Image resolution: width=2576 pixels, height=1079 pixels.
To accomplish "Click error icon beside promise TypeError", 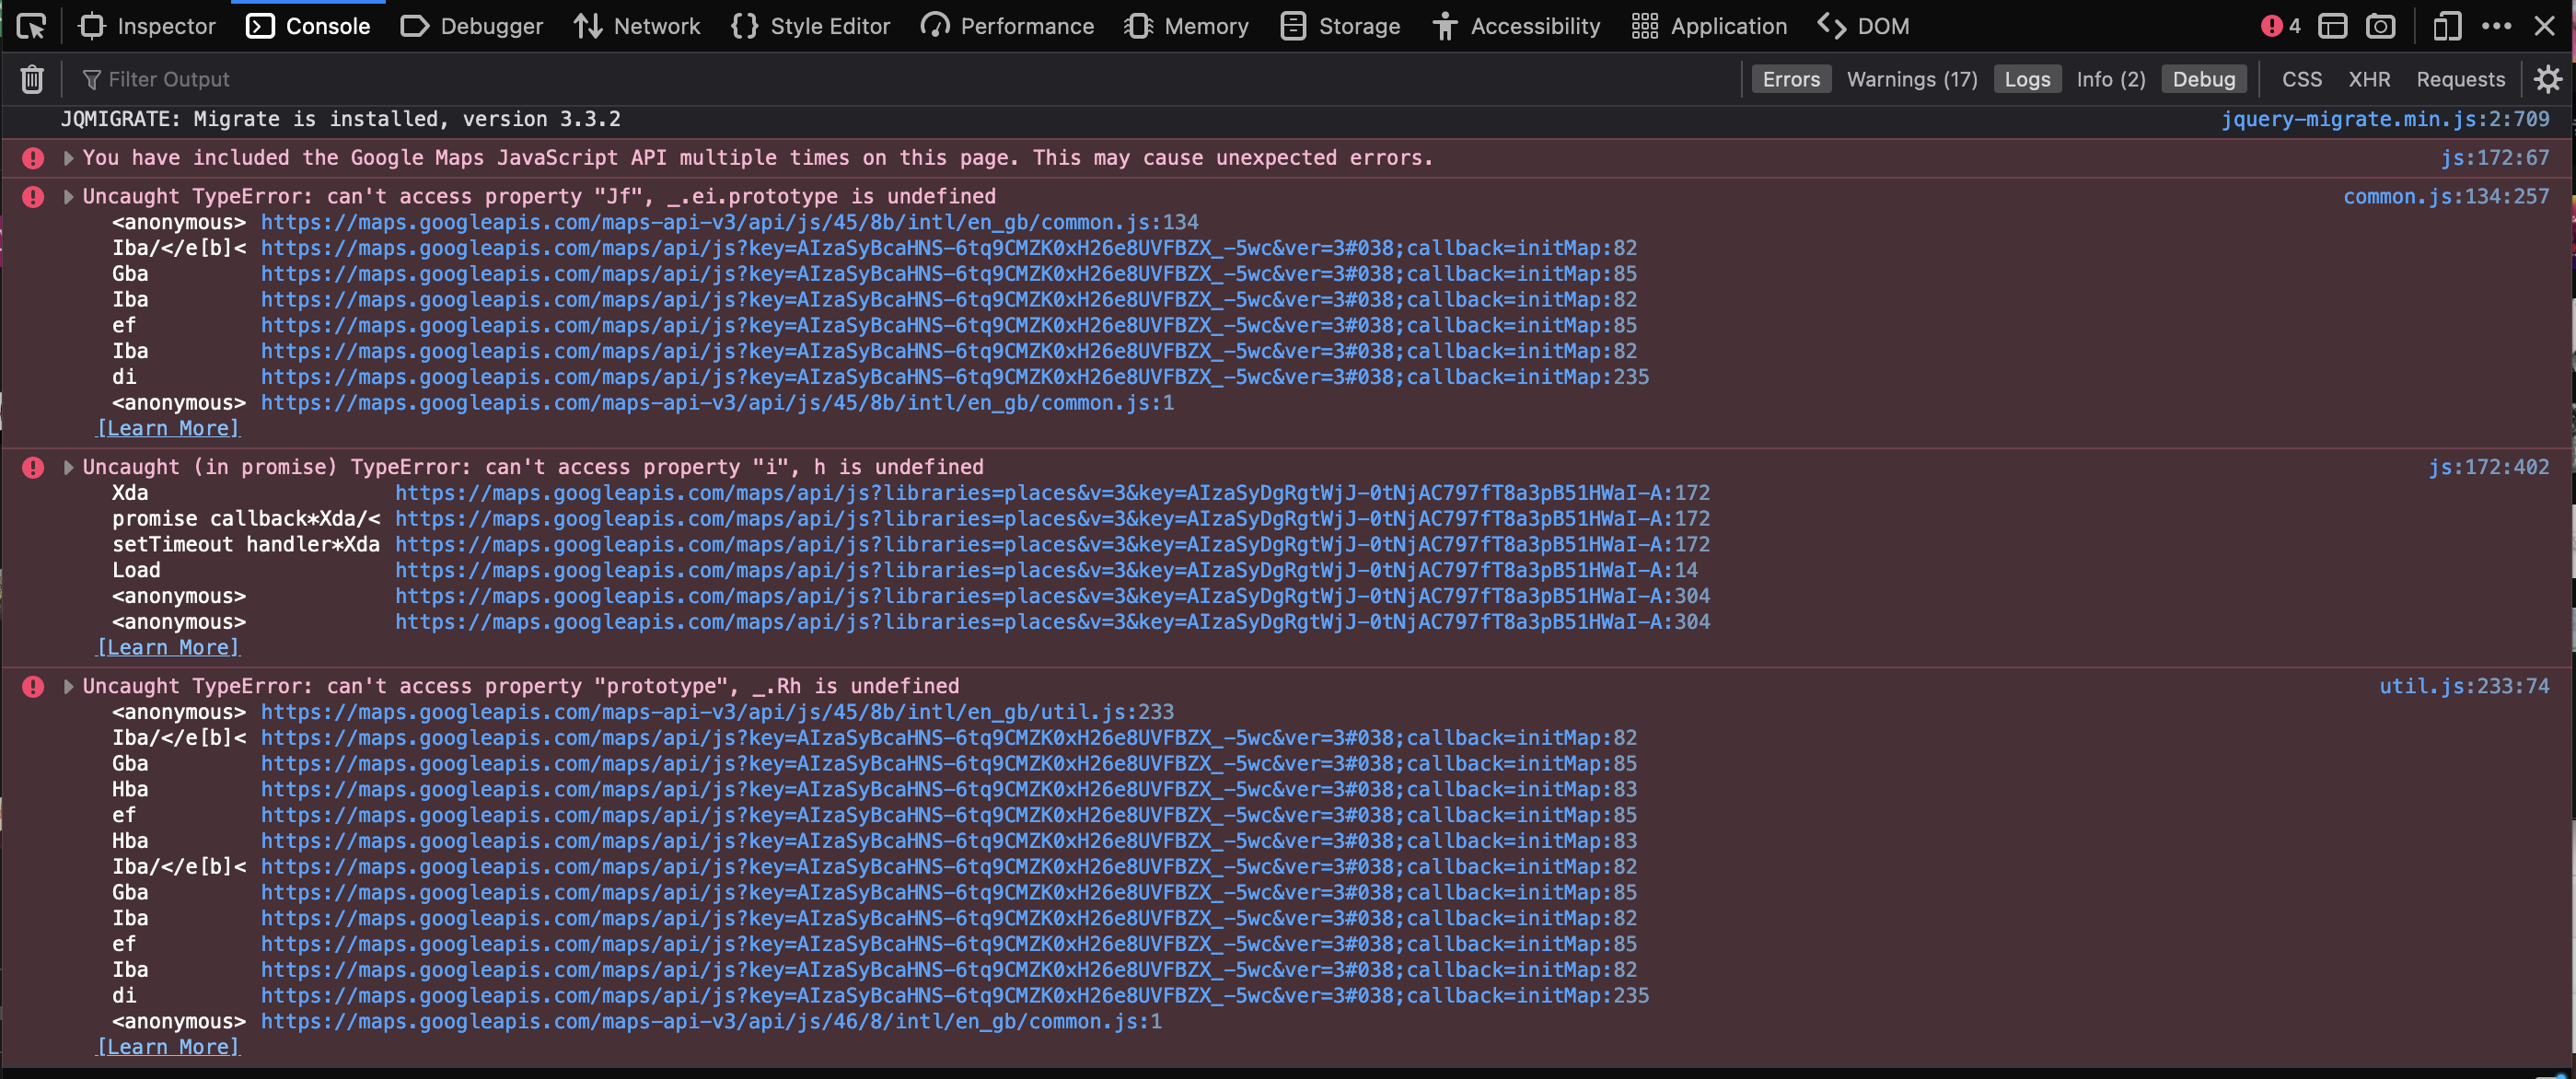I will (x=33, y=467).
